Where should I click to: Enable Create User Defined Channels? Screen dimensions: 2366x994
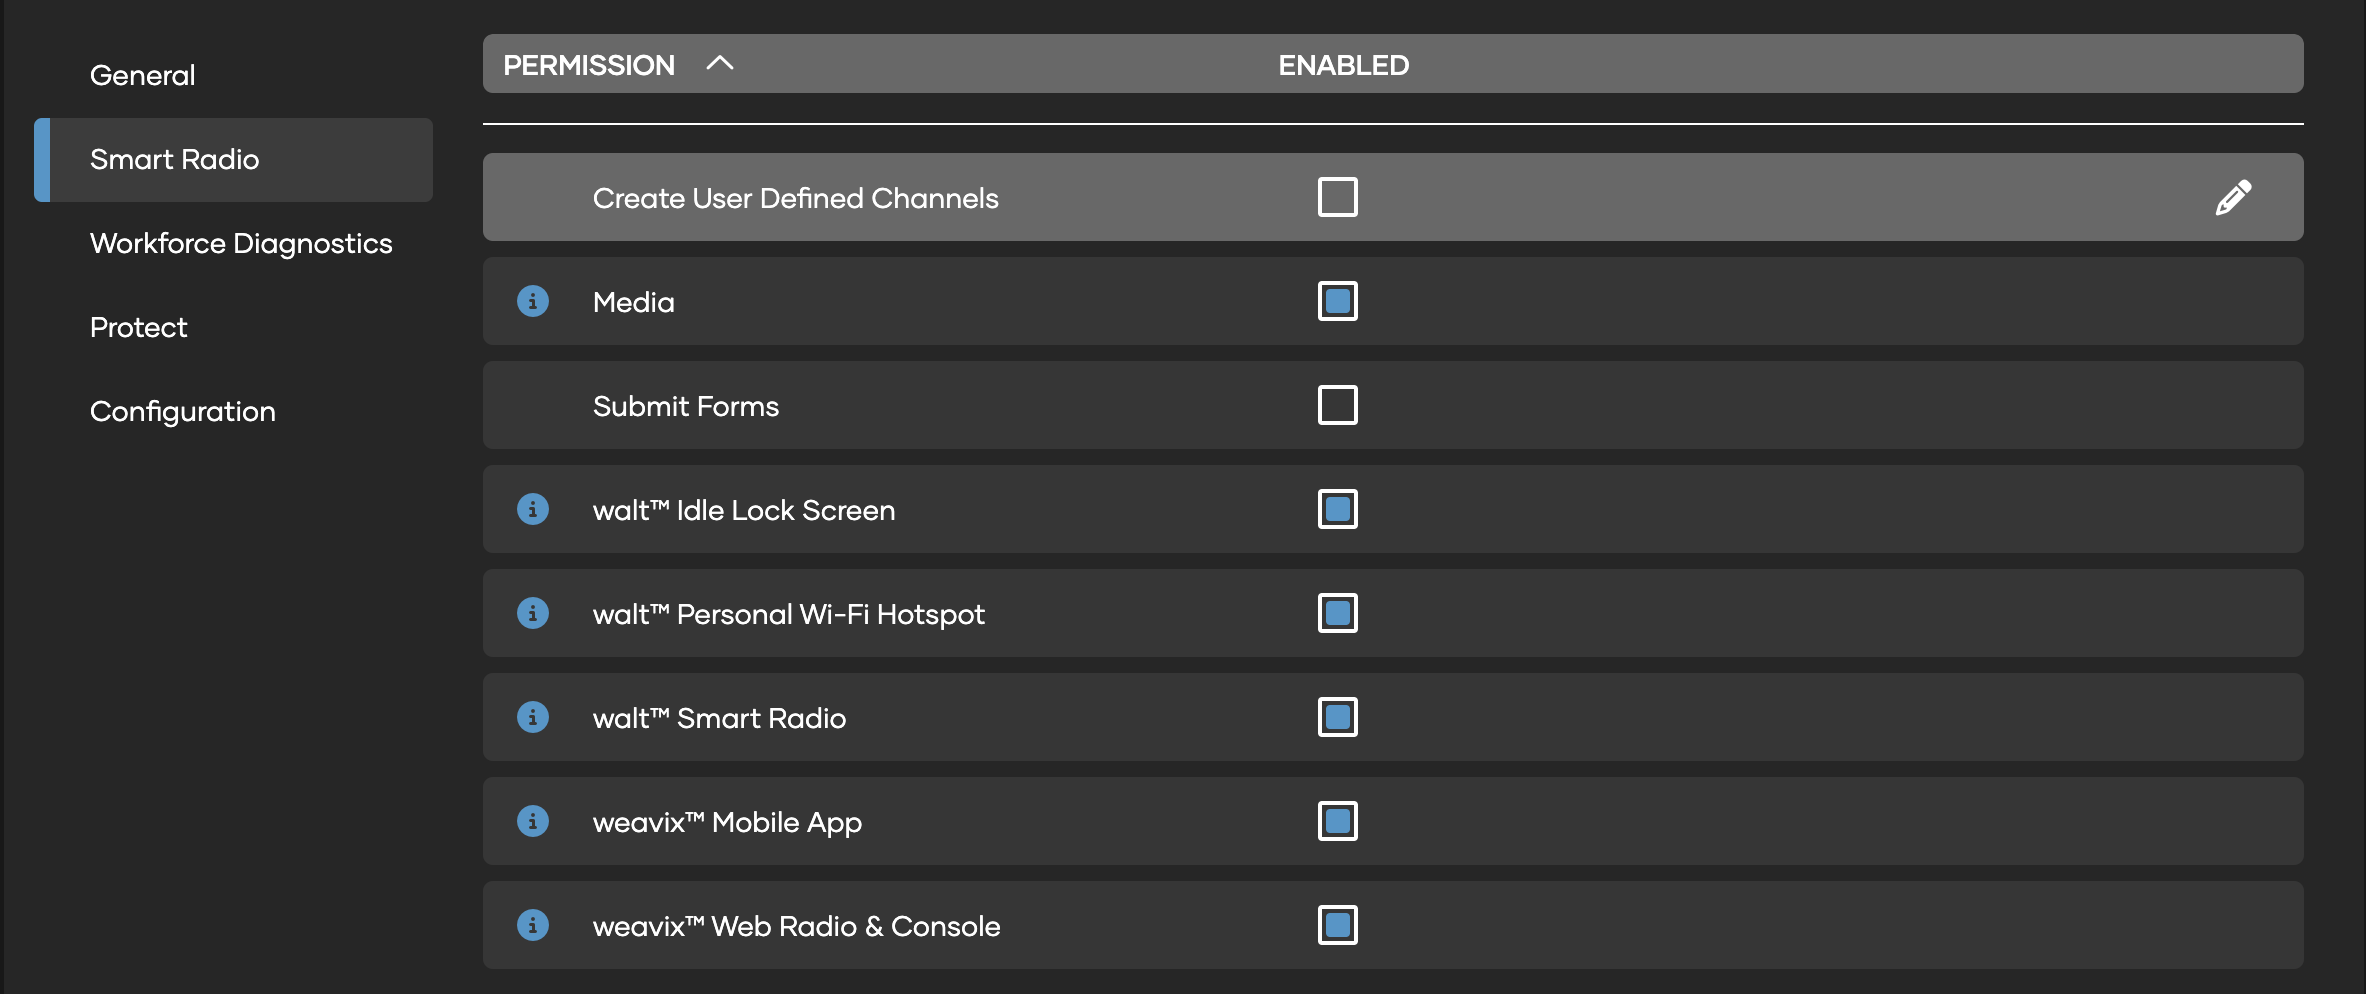(1337, 197)
